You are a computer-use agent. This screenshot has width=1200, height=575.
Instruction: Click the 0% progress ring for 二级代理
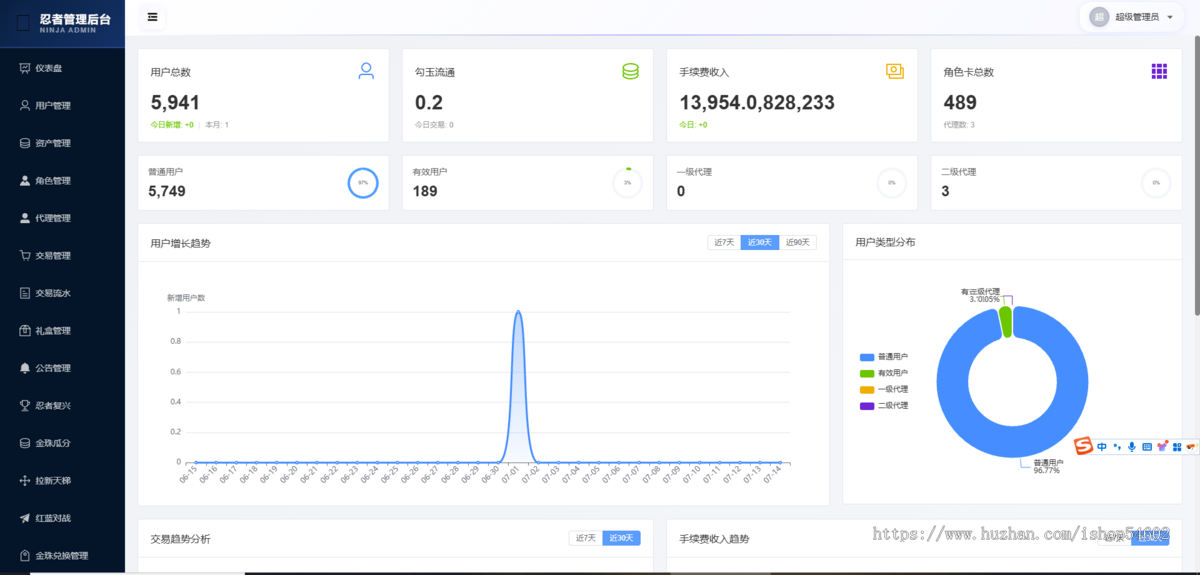1155,183
